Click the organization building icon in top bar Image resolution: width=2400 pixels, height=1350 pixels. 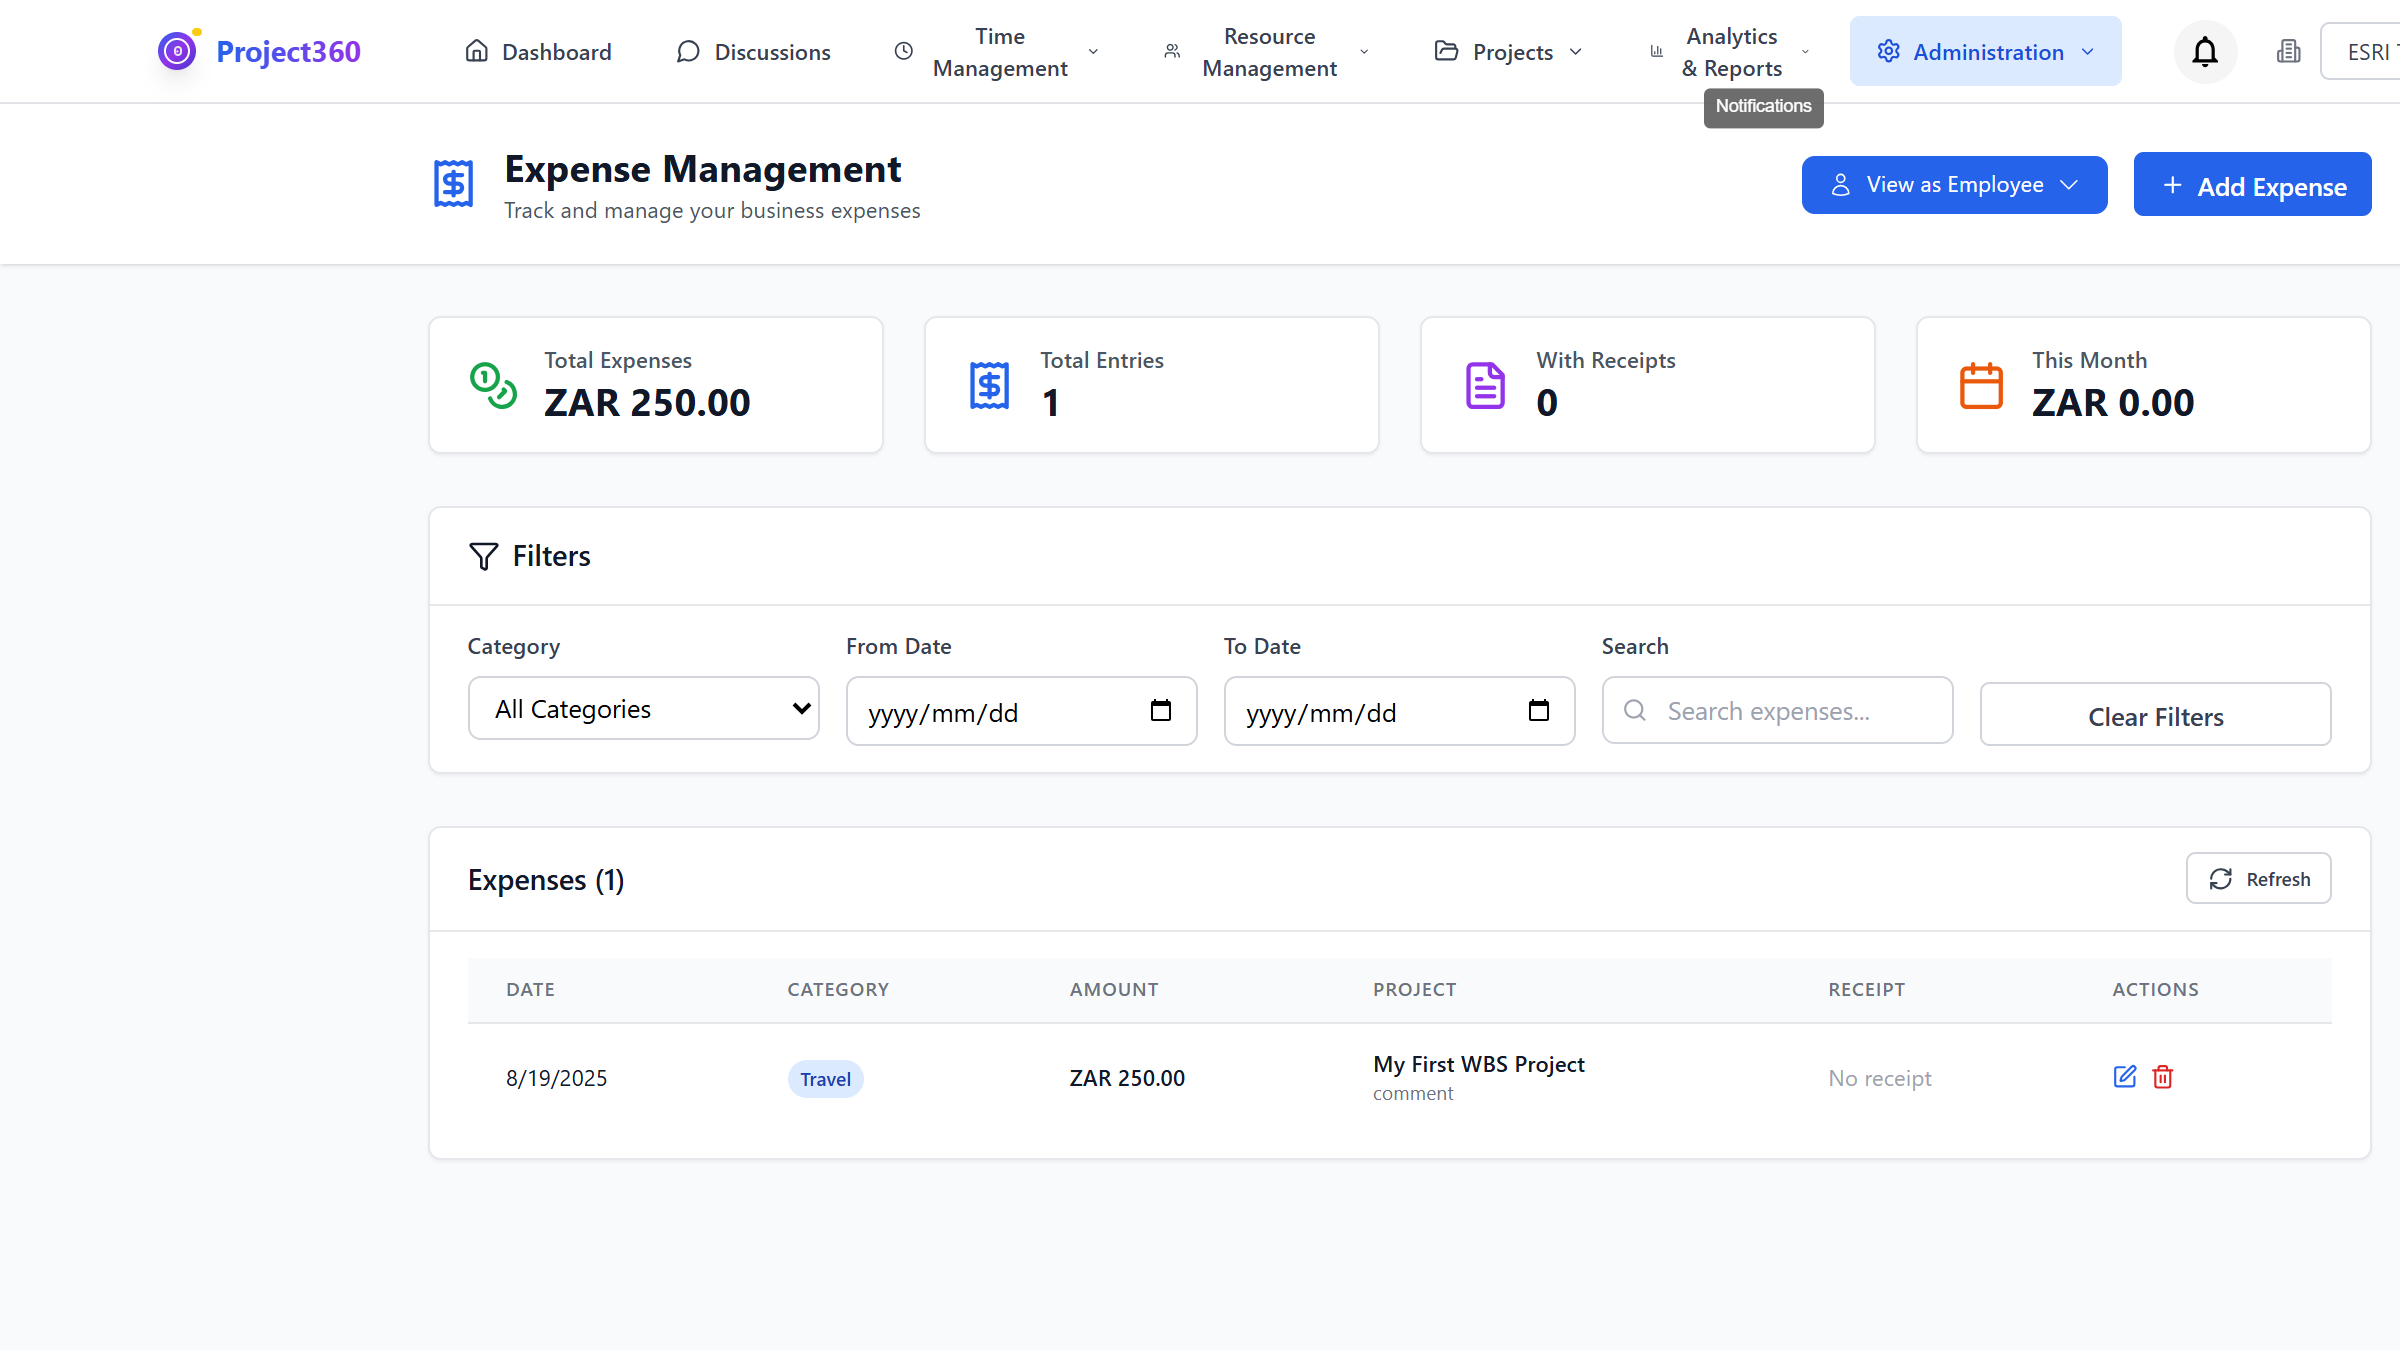2289,51
